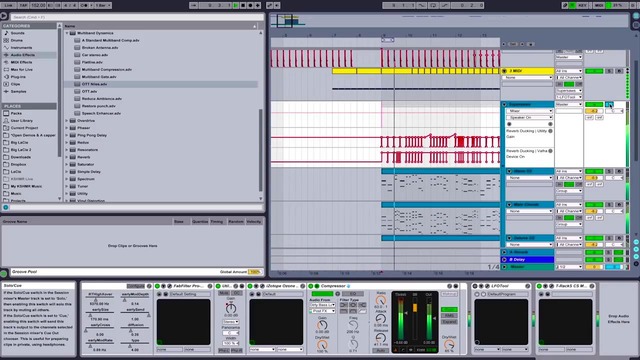This screenshot has height=360, width=640.
Task: Open the 1 Bar quantization dropdown
Action: pyautogui.click(x=103, y=5)
